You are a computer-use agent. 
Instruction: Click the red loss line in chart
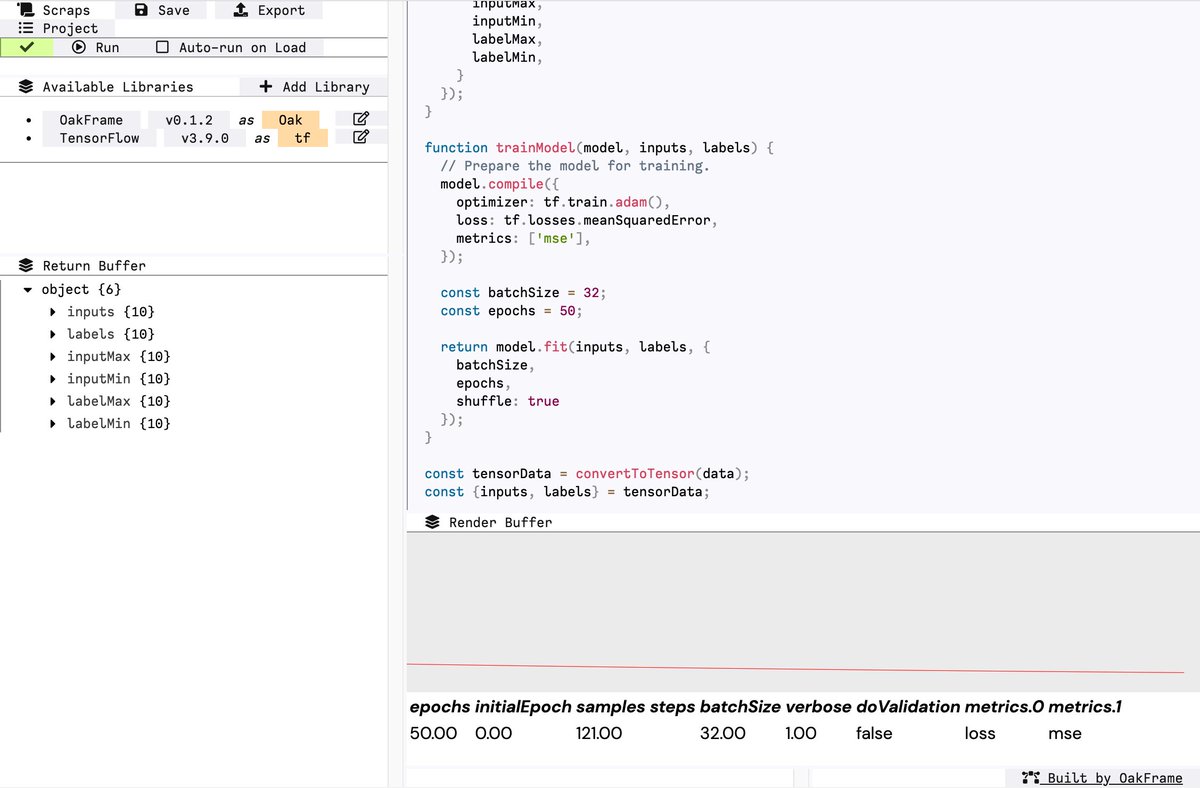click(x=795, y=668)
